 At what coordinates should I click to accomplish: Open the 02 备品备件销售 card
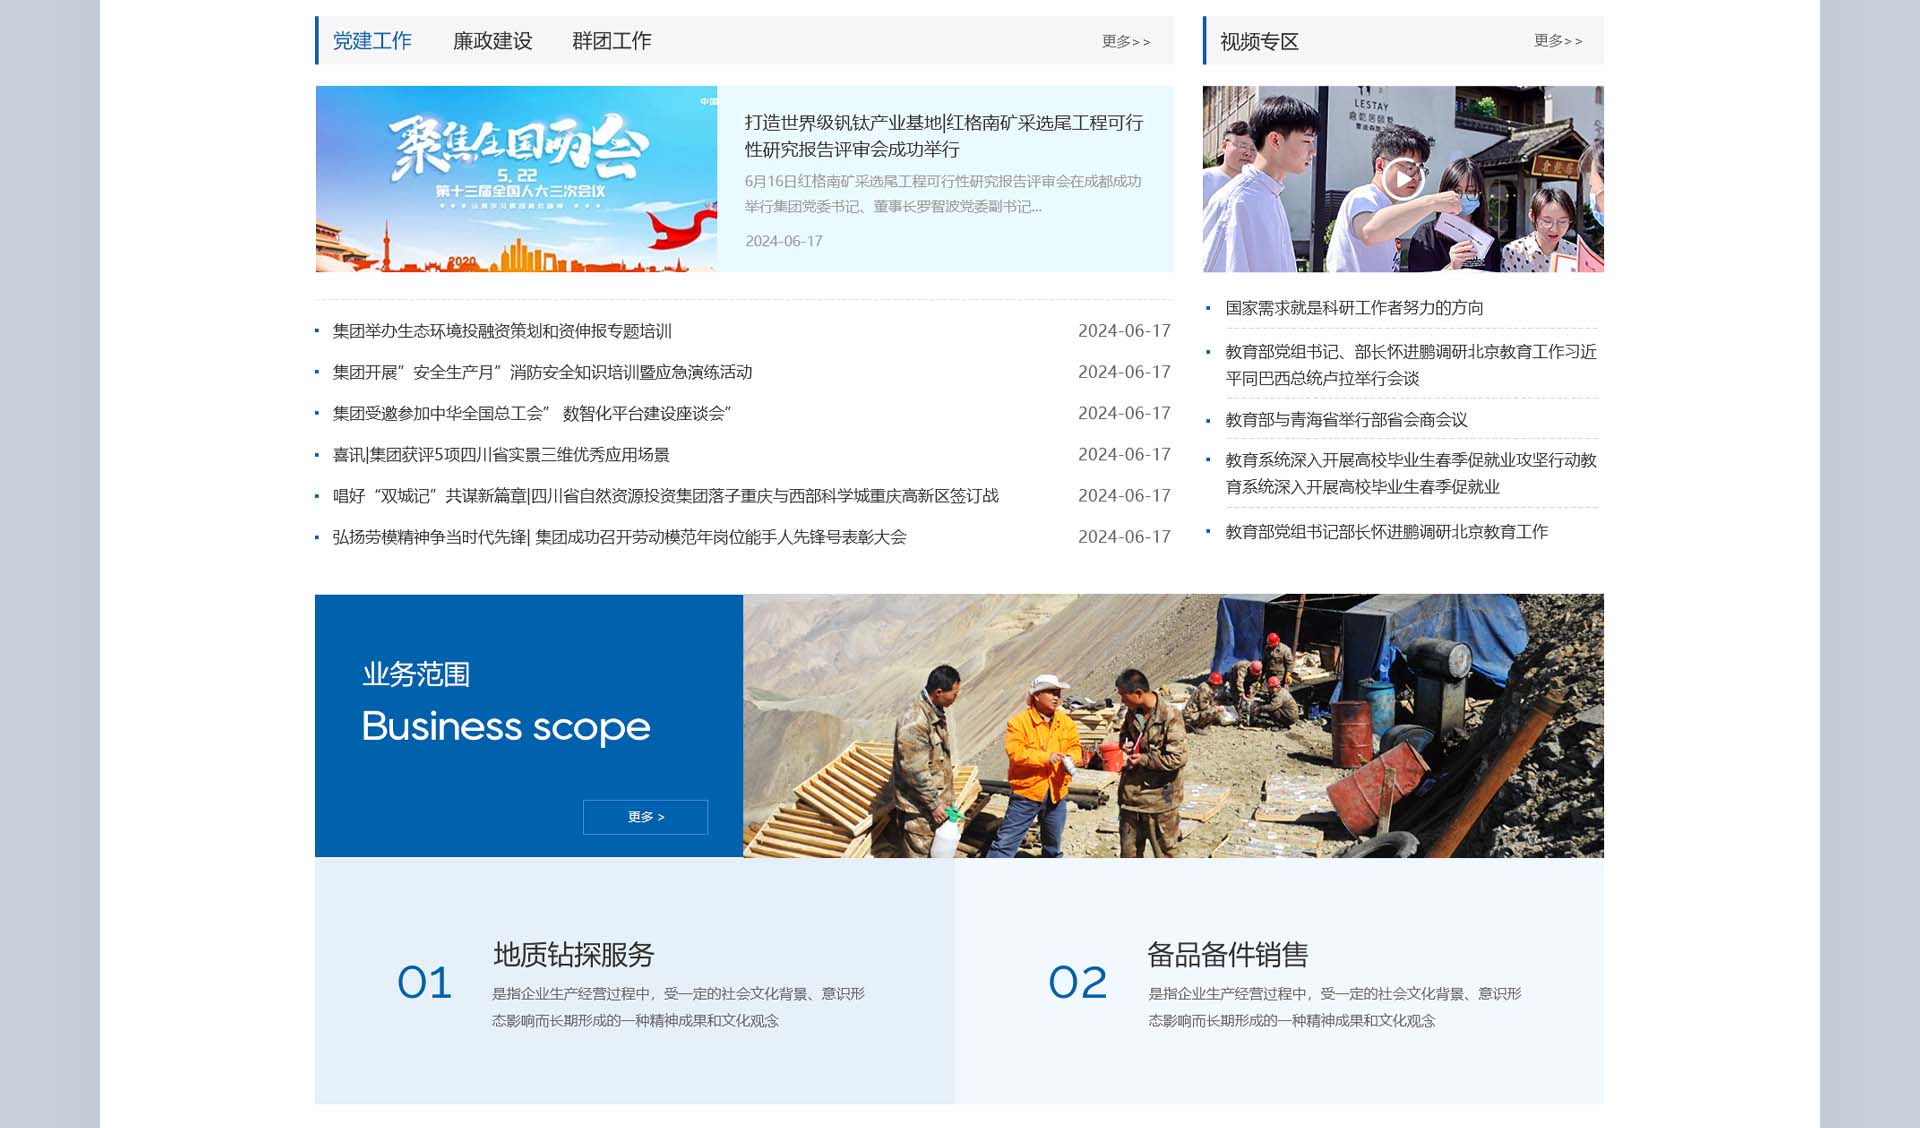tap(1280, 981)
